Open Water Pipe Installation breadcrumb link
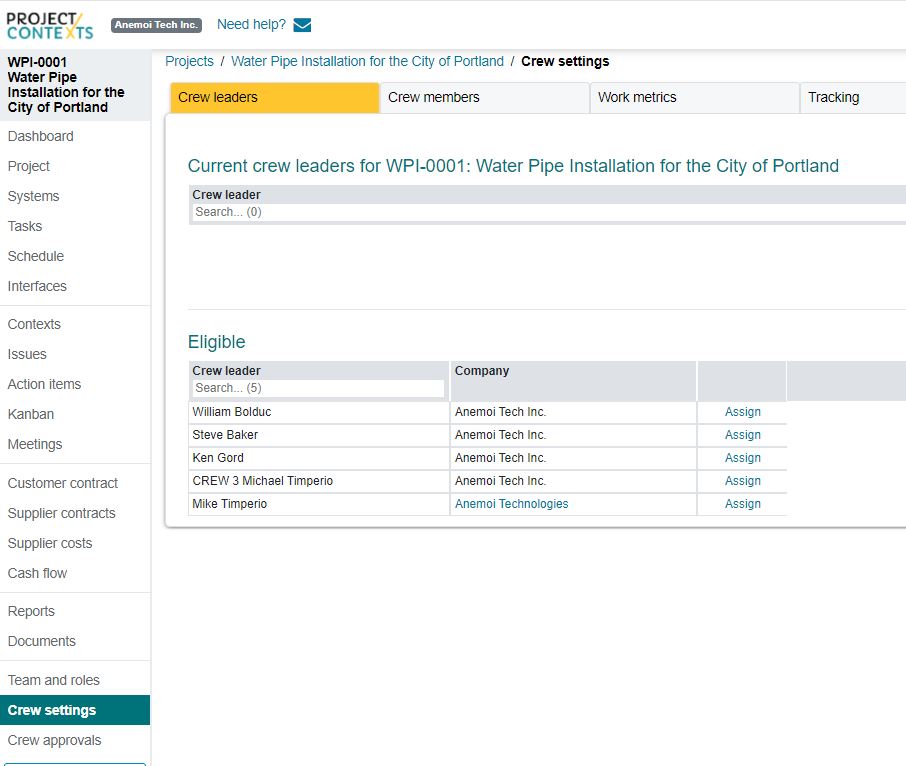 [x=367, y=61]
